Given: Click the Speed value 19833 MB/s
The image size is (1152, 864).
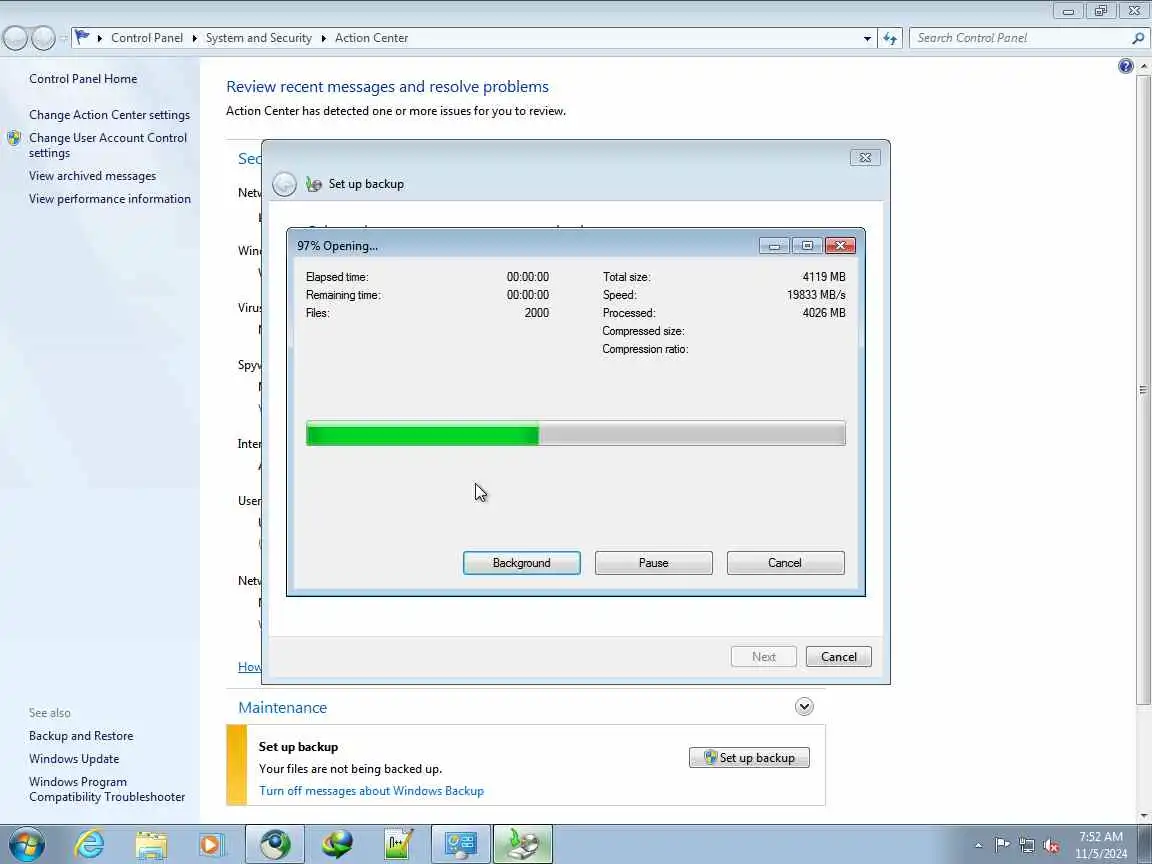Looking at the screenshot, I should click(x=816, y=295).
